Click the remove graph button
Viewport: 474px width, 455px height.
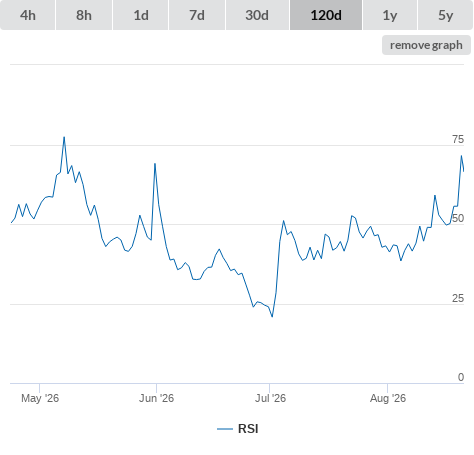[426, 45]
